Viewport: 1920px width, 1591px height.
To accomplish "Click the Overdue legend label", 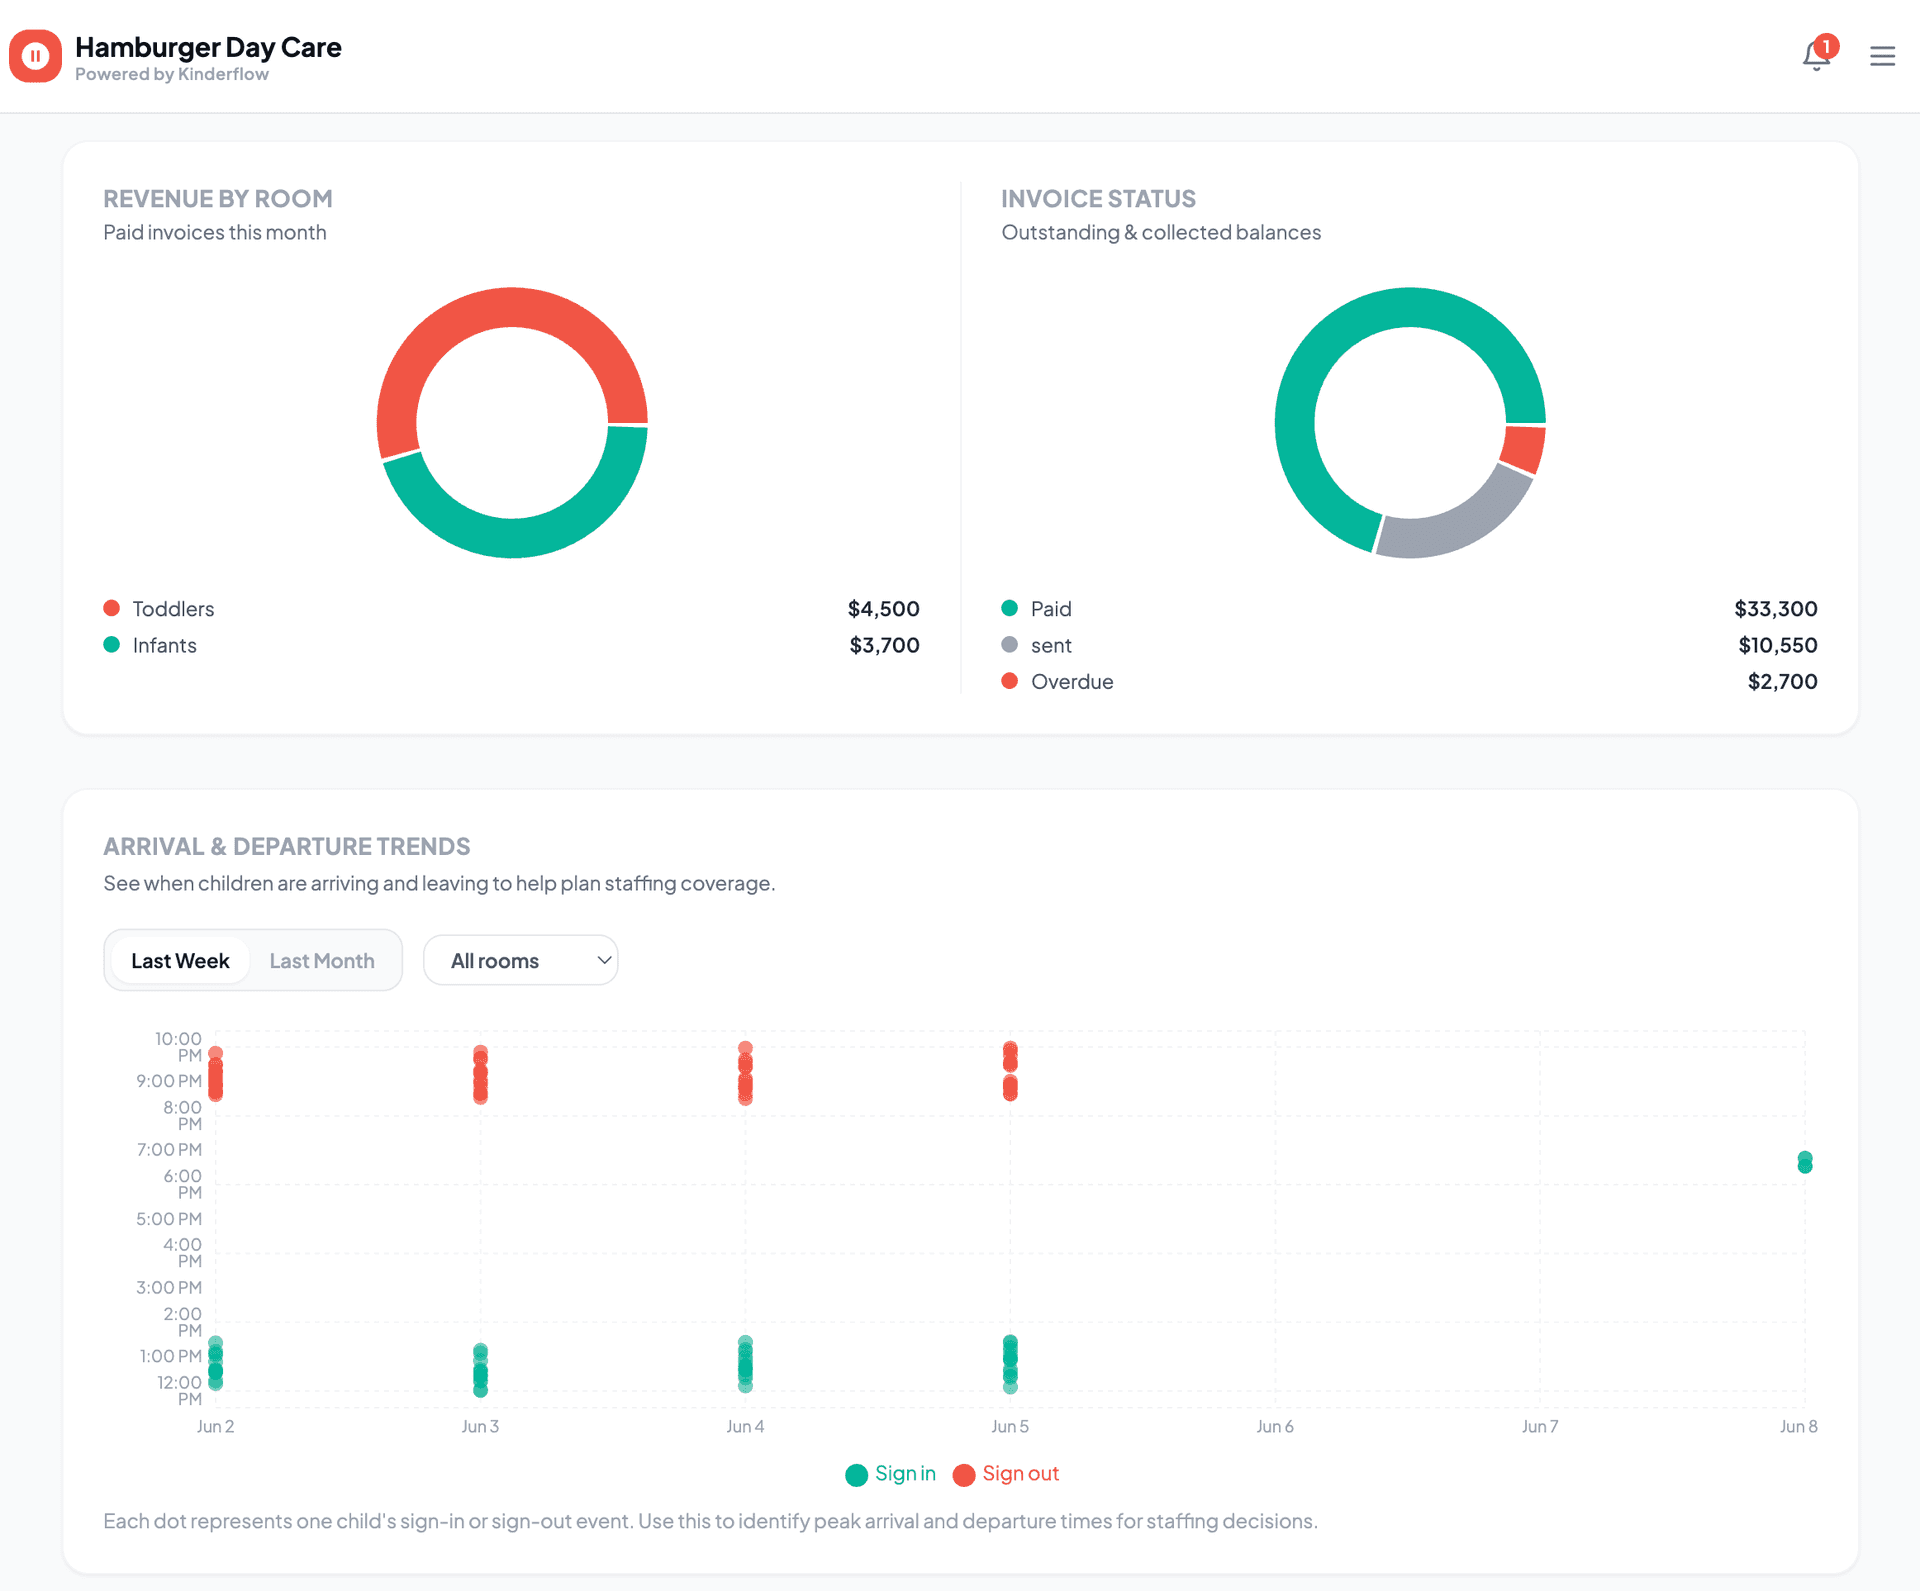I will click(1072, 681).
